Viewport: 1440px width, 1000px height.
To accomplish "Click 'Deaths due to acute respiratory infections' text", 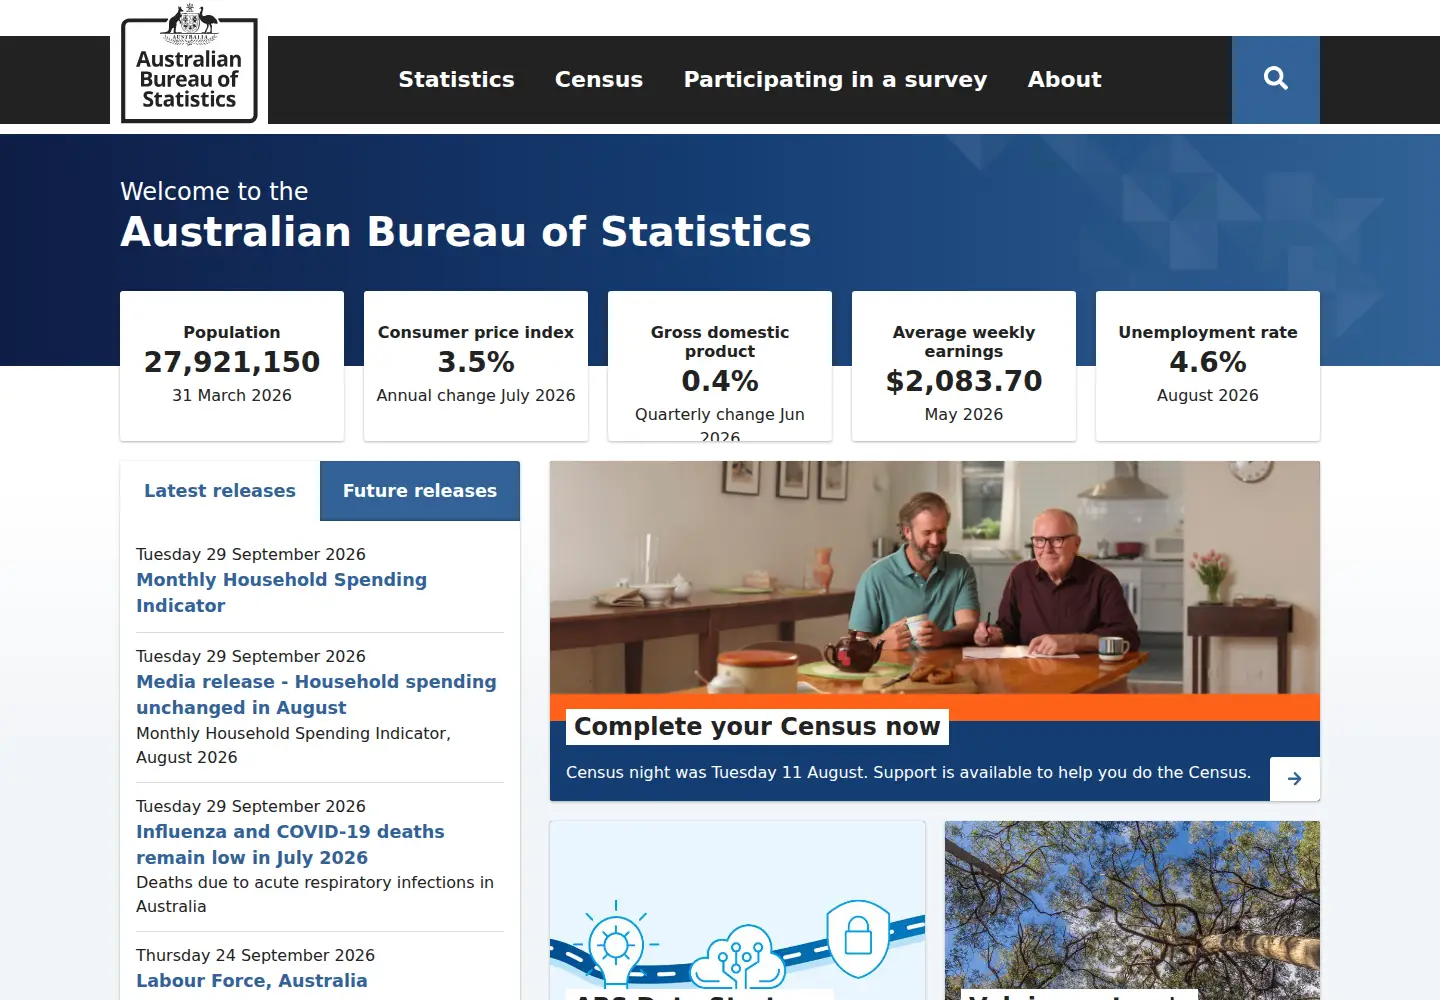I will point(315,895).
